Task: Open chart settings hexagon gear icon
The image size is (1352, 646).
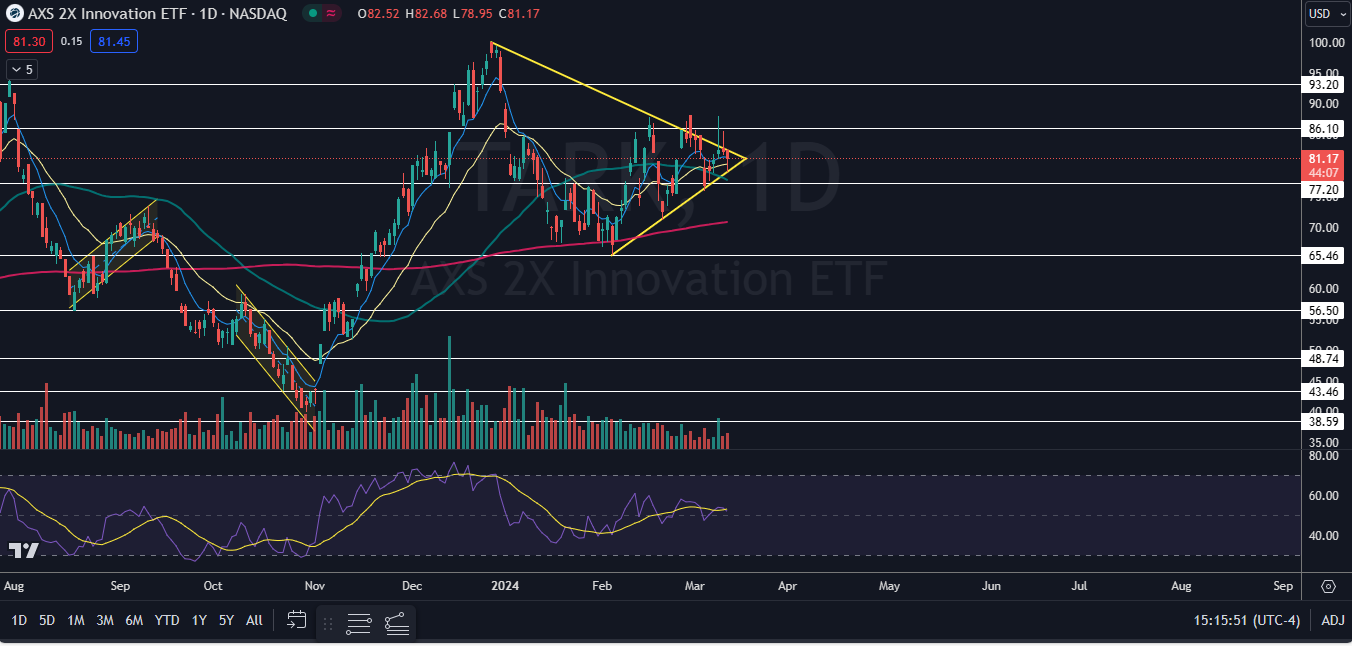Action: click(1328, 586)
